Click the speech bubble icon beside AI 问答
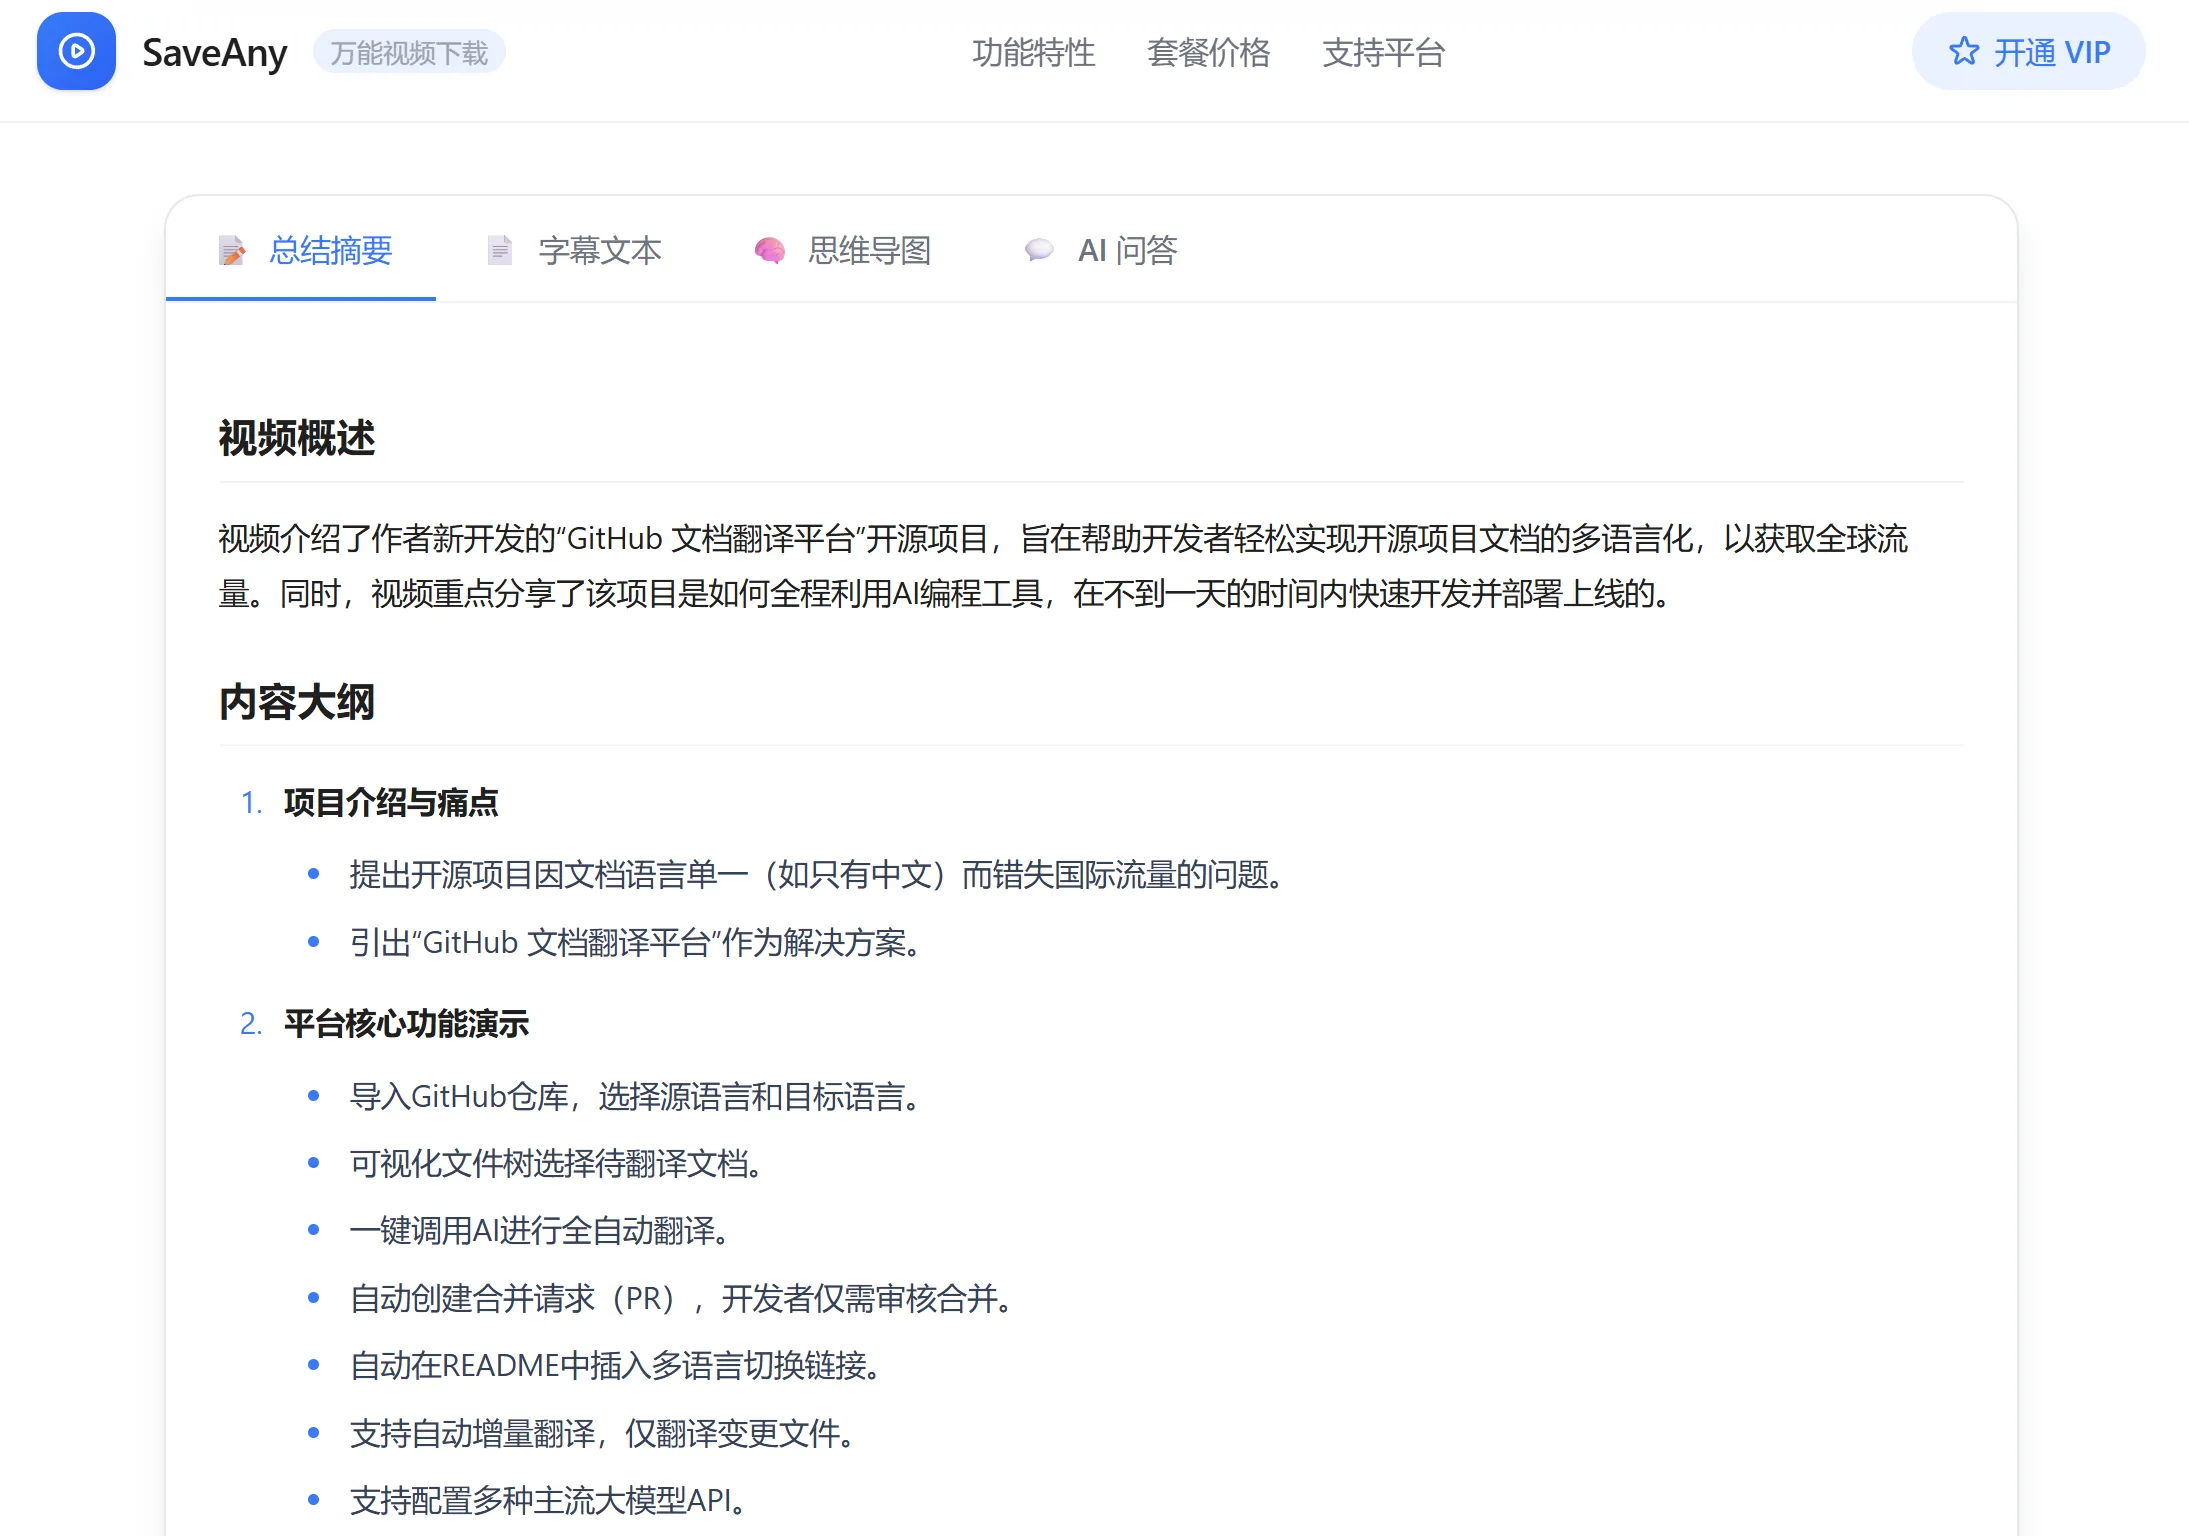 [1039, 250]
